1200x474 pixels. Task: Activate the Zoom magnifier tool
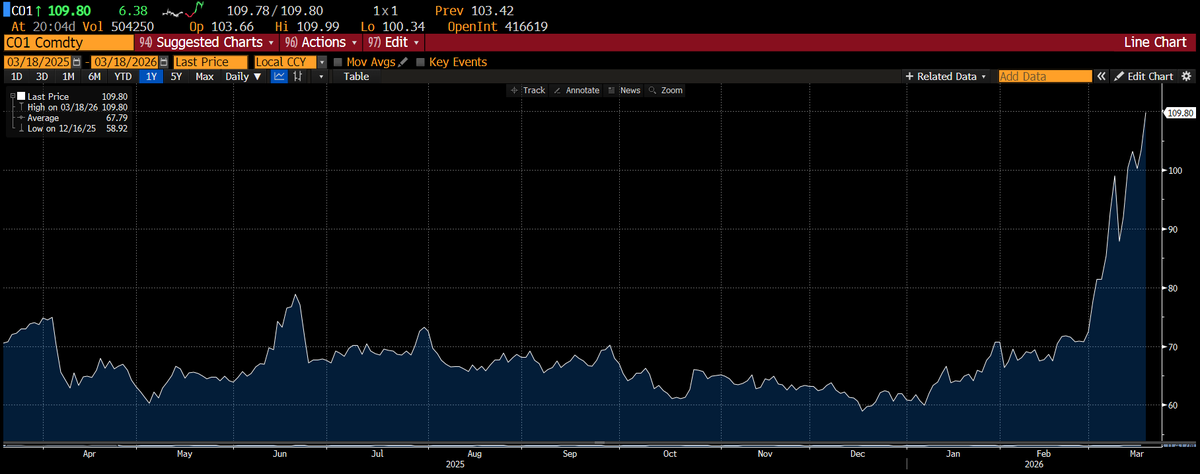pos(666,90)
